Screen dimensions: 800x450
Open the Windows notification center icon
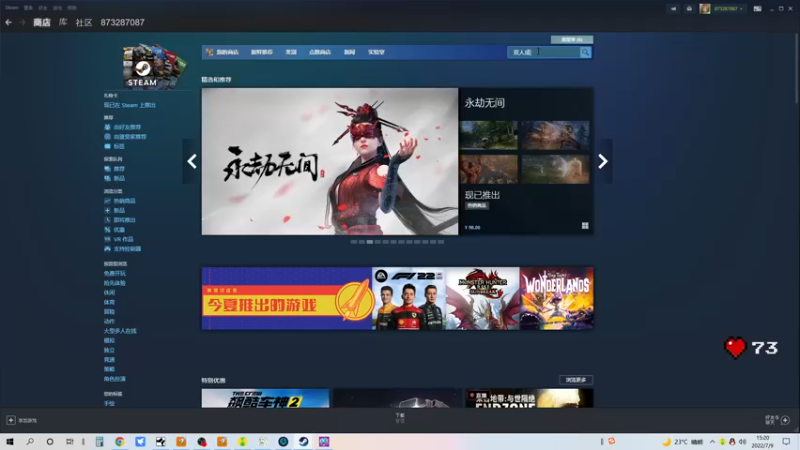(786, 441)
